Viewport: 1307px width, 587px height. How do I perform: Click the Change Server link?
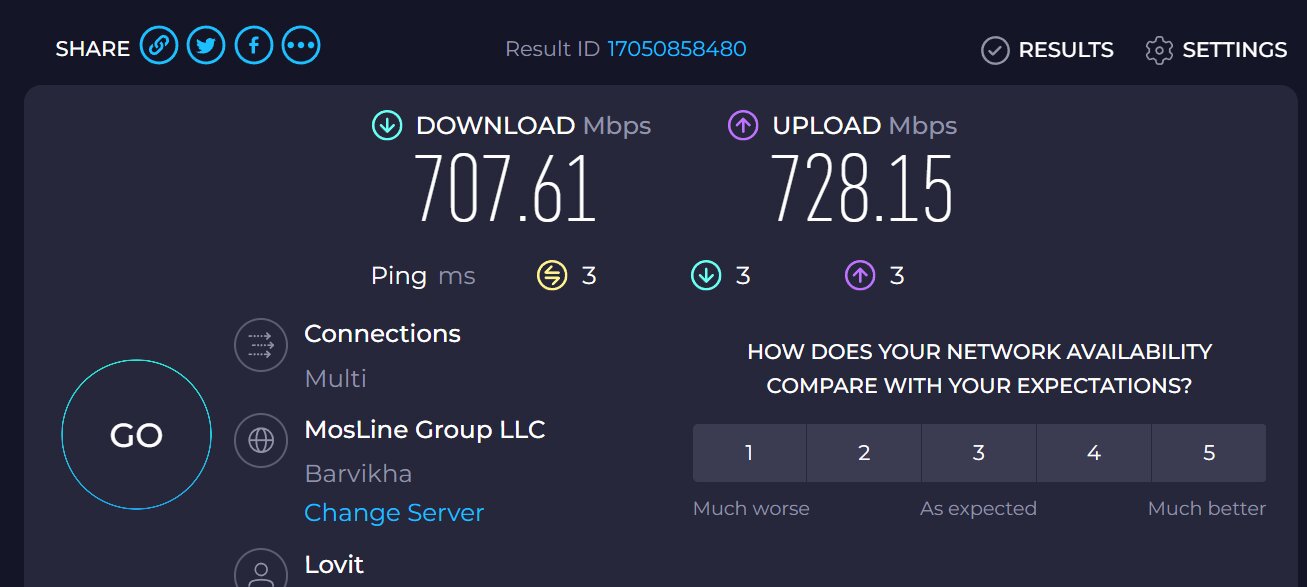pos(394,513)
